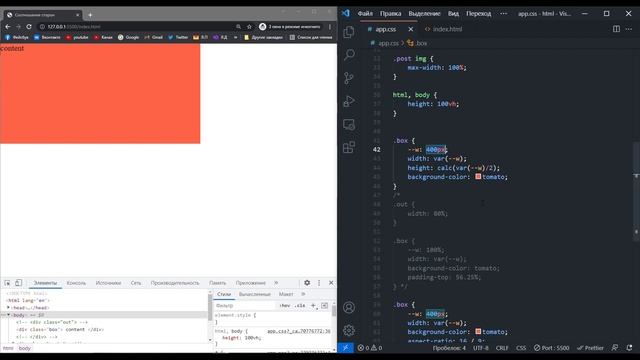Open the app.css source link in Styles

point(299,331)
